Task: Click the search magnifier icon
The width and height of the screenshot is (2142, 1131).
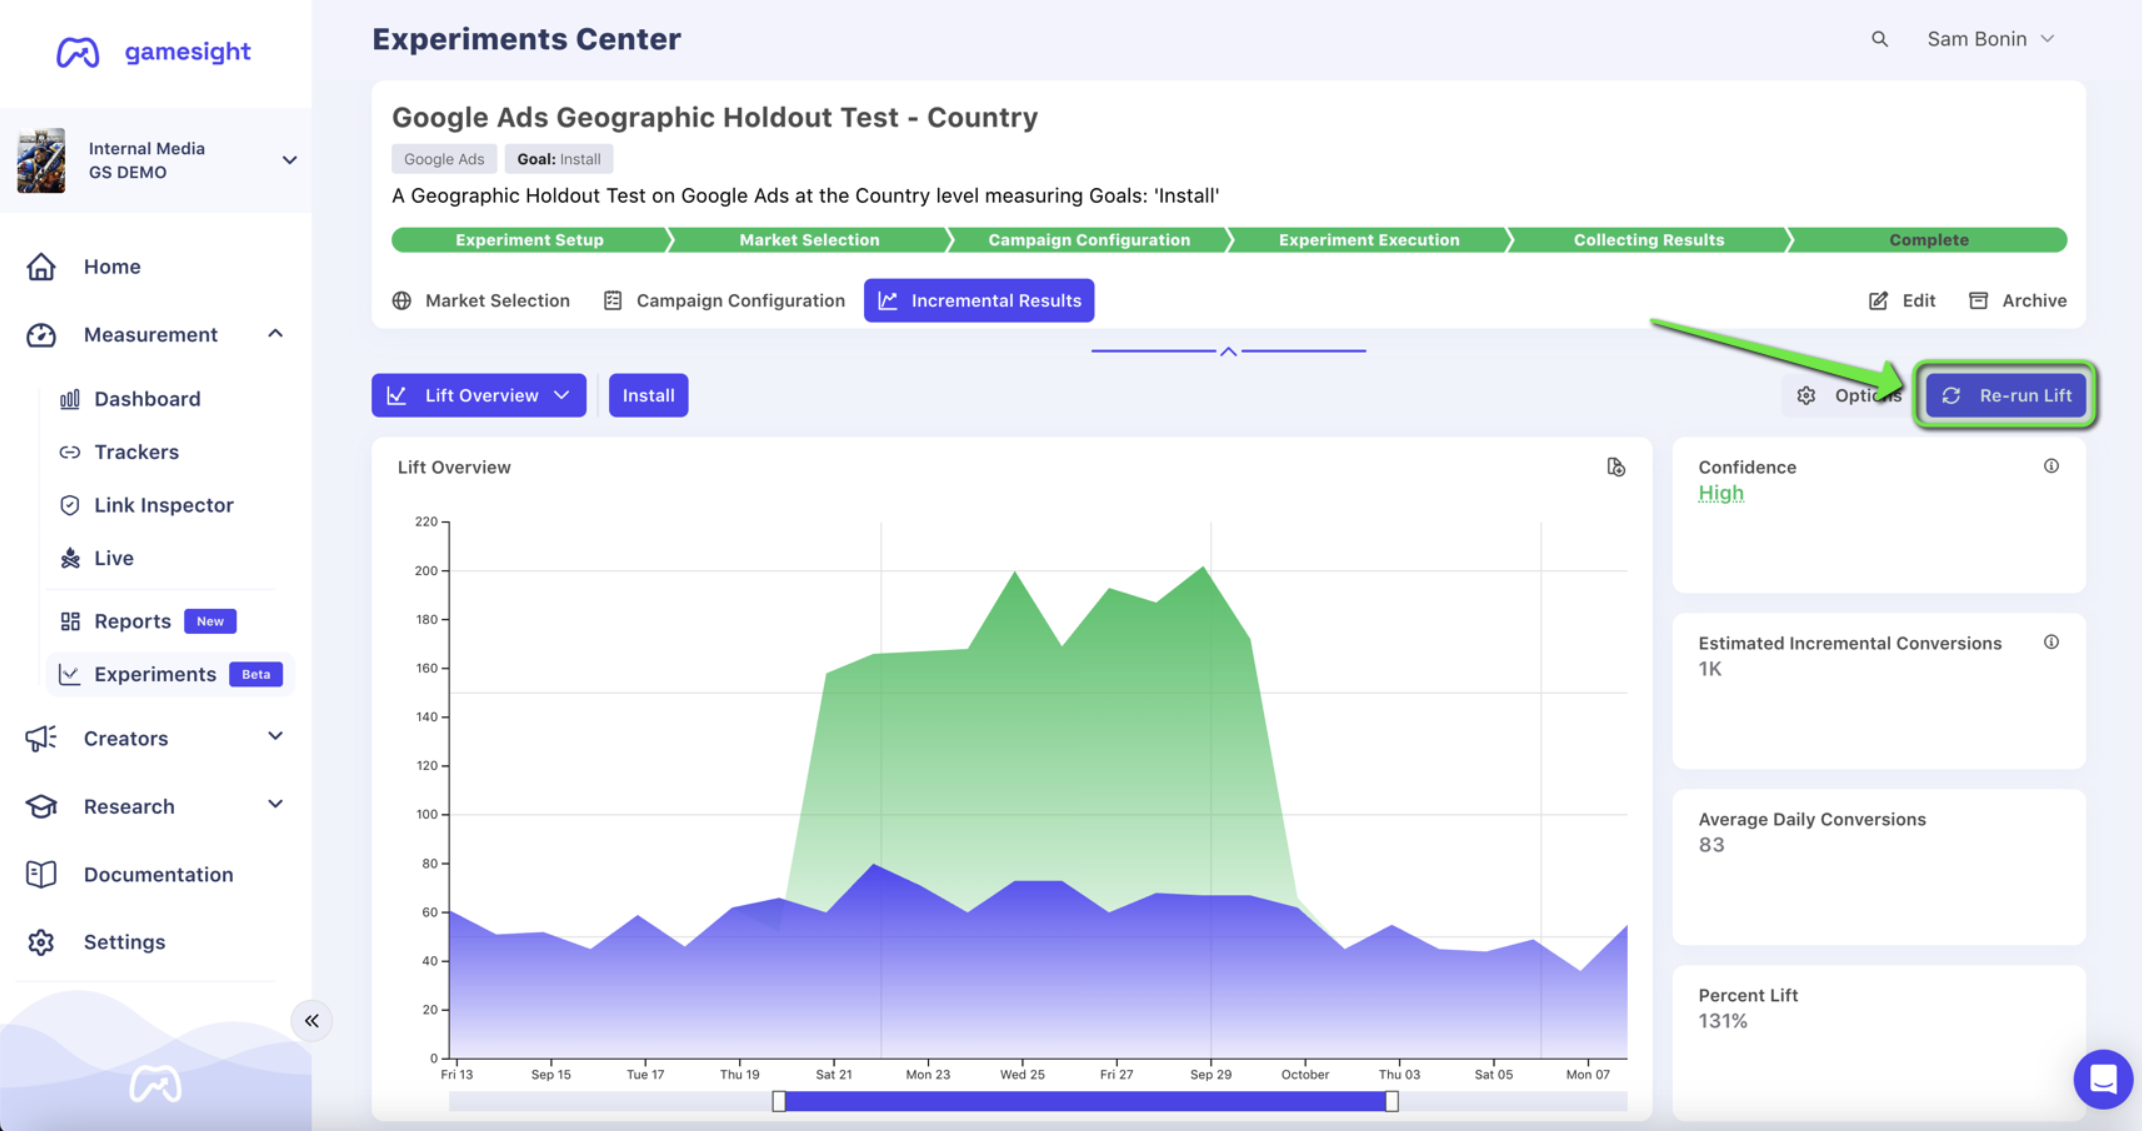Action: click(x=1879, y=39)
